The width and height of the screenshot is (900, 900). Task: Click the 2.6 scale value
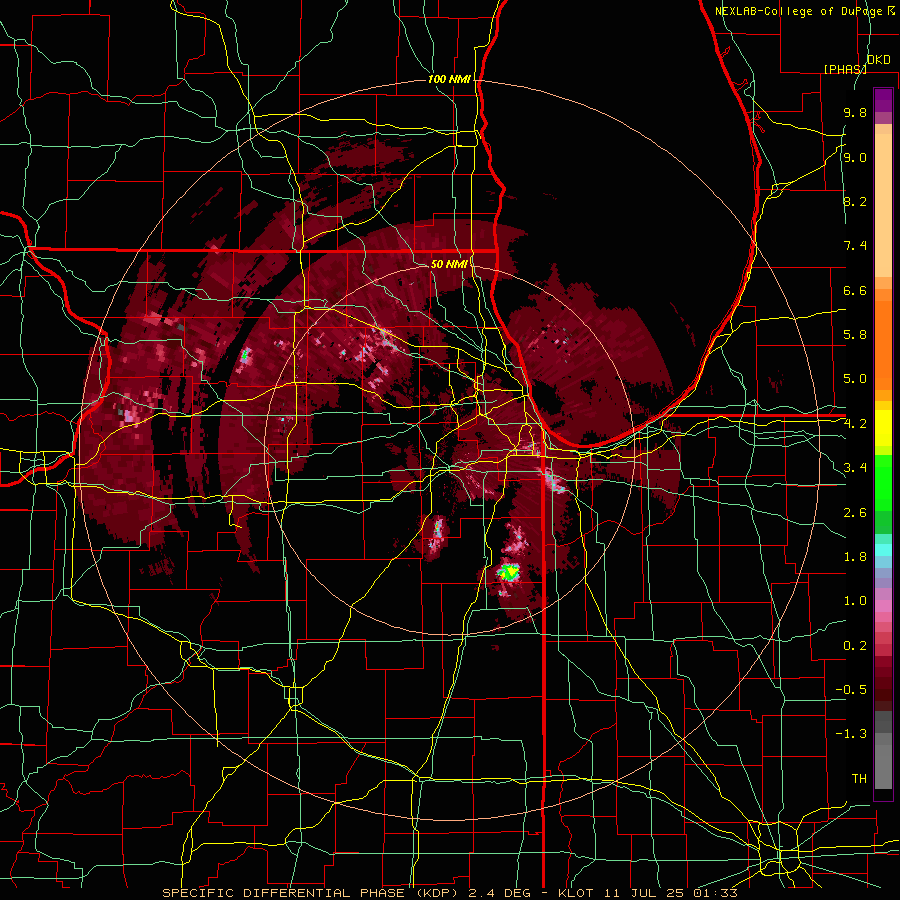pos(855,513)
